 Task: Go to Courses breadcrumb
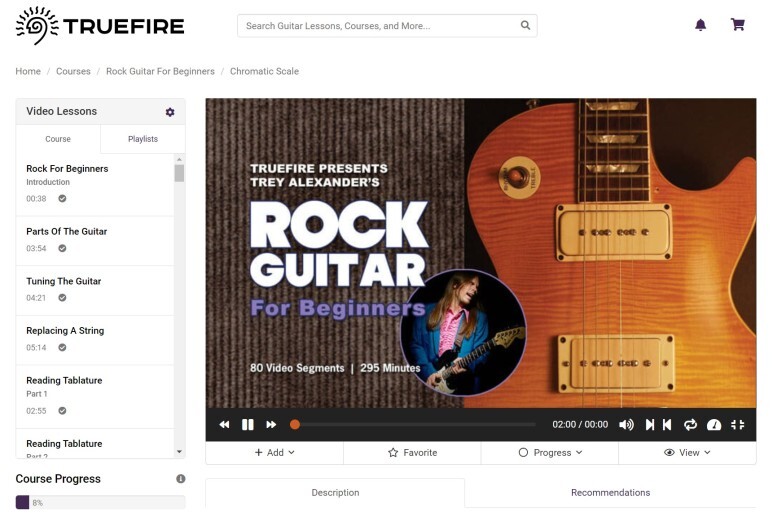[73, 71]
